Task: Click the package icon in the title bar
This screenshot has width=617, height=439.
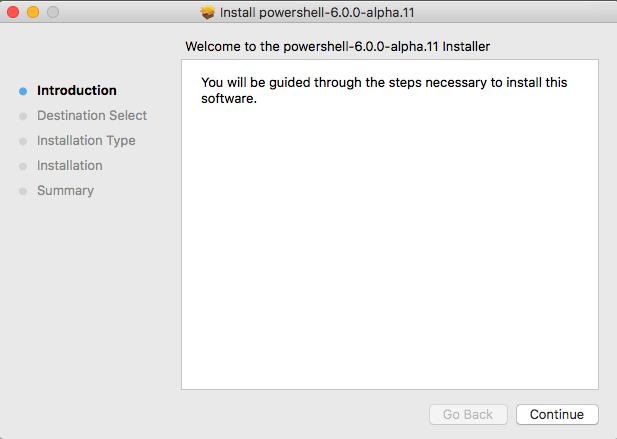Action: 208,13
